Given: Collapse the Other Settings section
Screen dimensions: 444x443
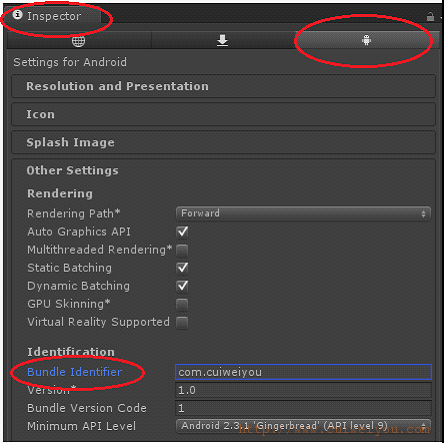Looking at the screenshot, I should tap(72, 171).
